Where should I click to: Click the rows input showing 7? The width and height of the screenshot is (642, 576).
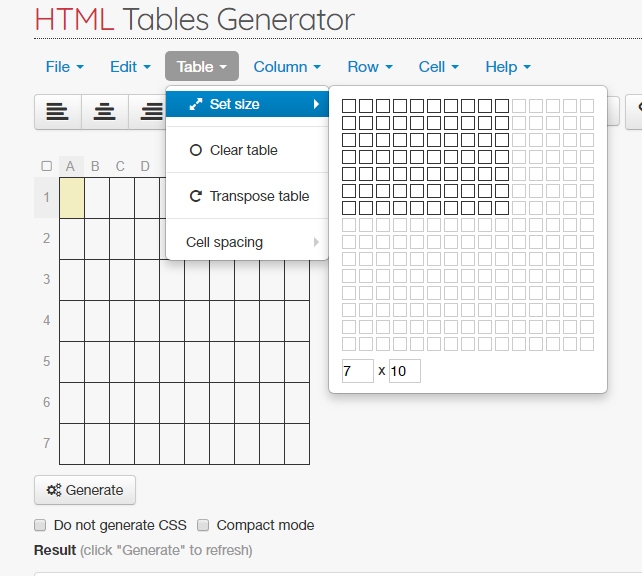coord(358,371)
